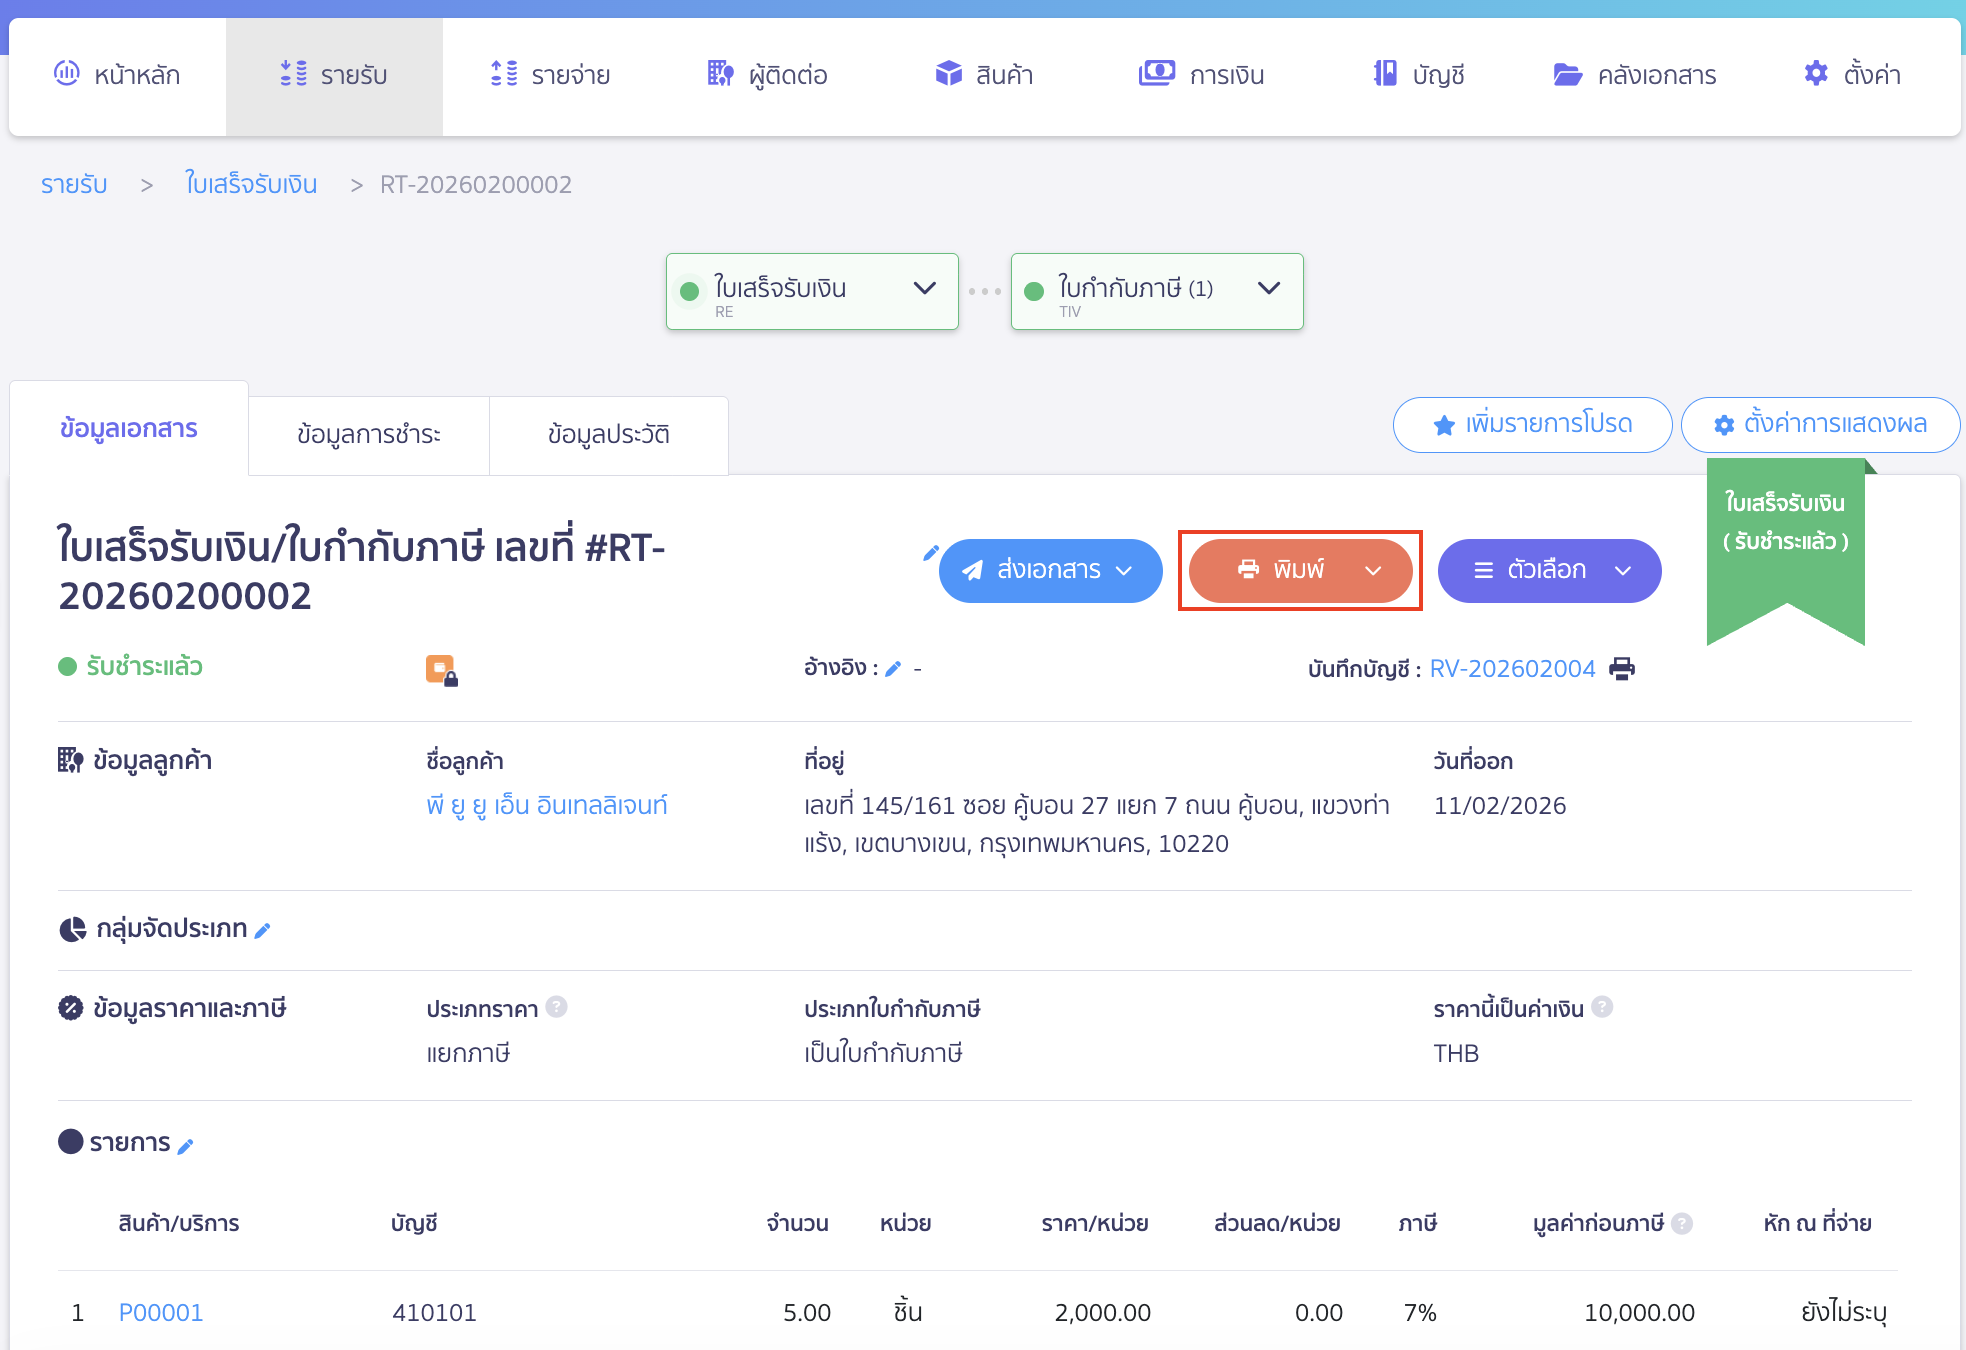
Task: Click the เพิ่มรายการโปรด favorite button
Action: tap(1532, 424)
